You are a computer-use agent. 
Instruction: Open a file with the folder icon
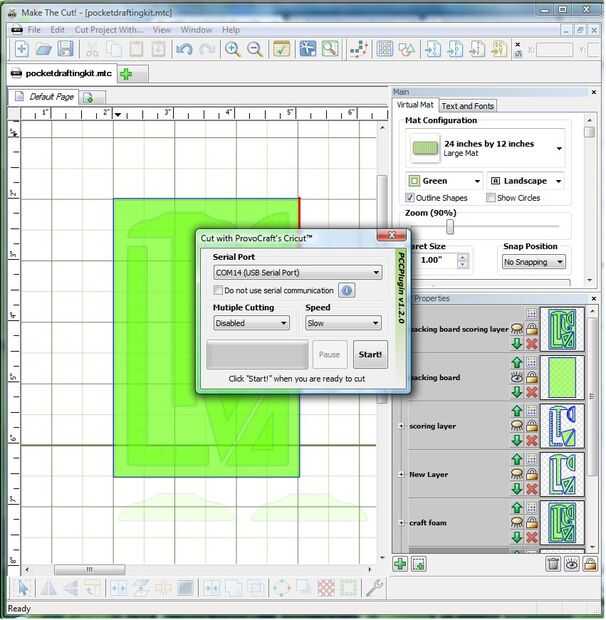(x=43, y=49)
